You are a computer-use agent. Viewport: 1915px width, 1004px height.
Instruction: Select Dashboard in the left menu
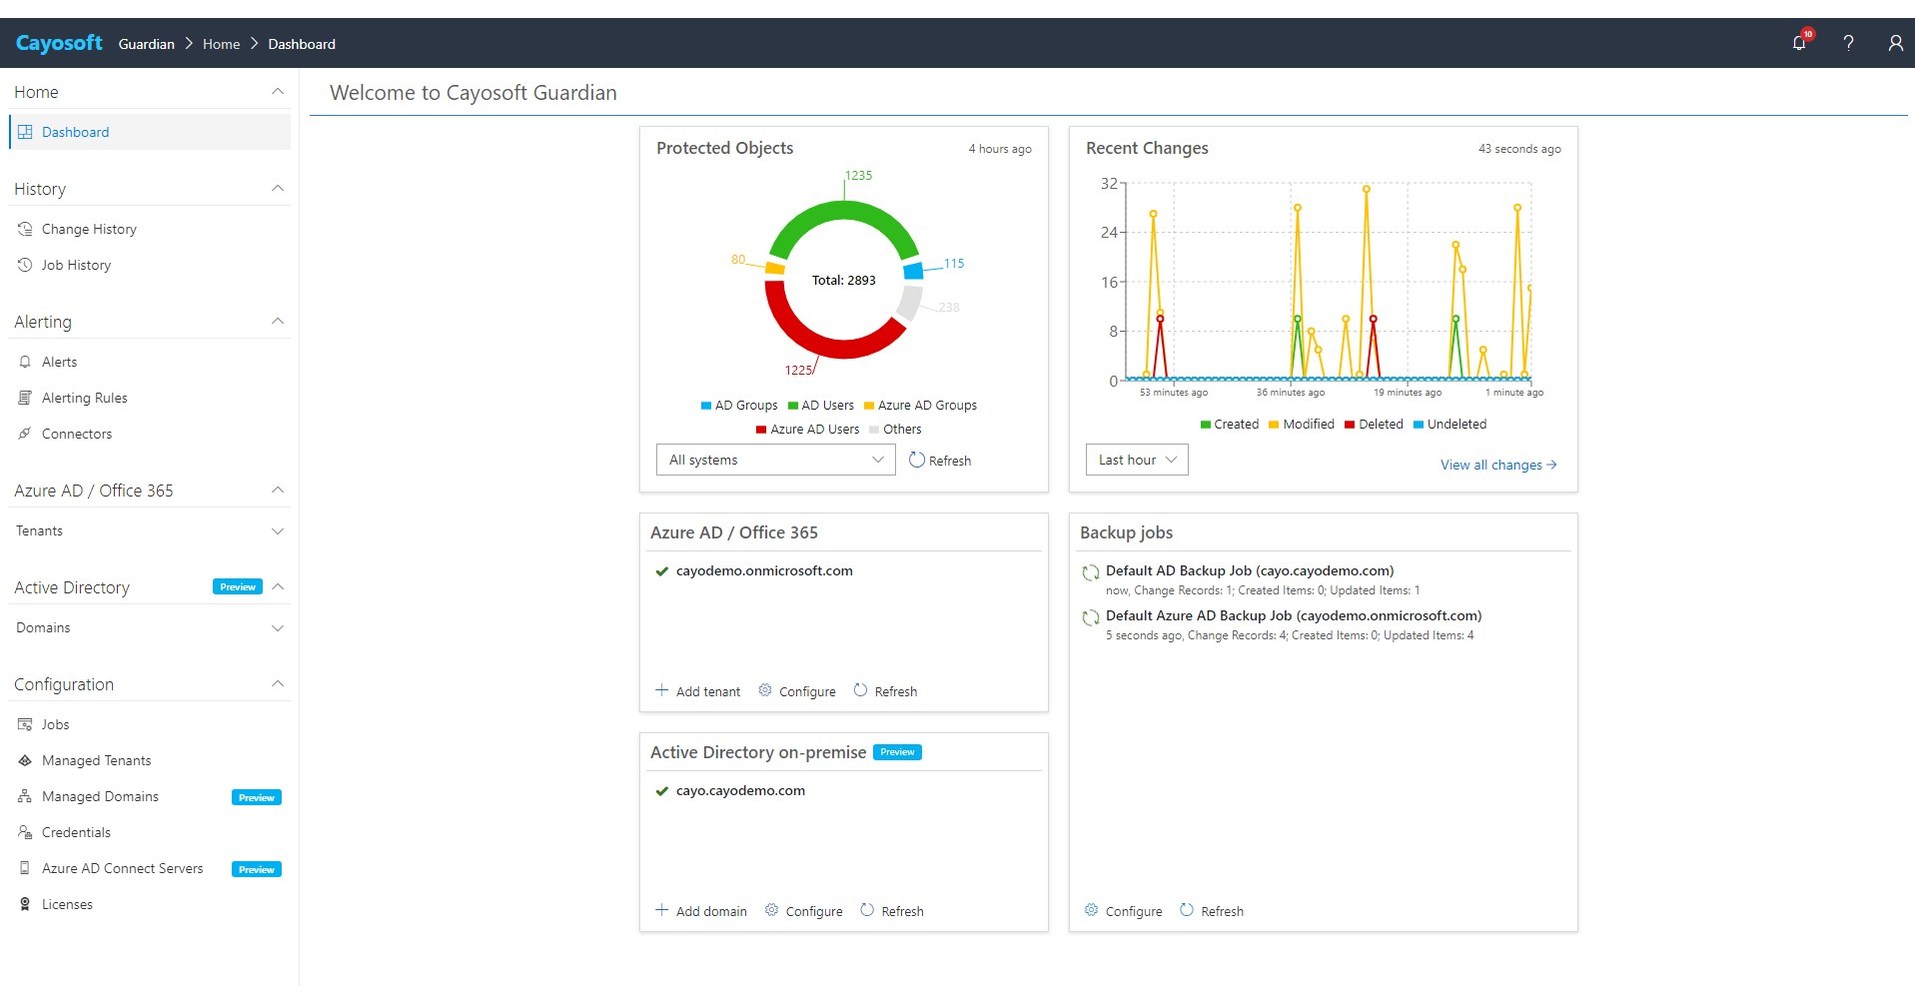point(75,131)
